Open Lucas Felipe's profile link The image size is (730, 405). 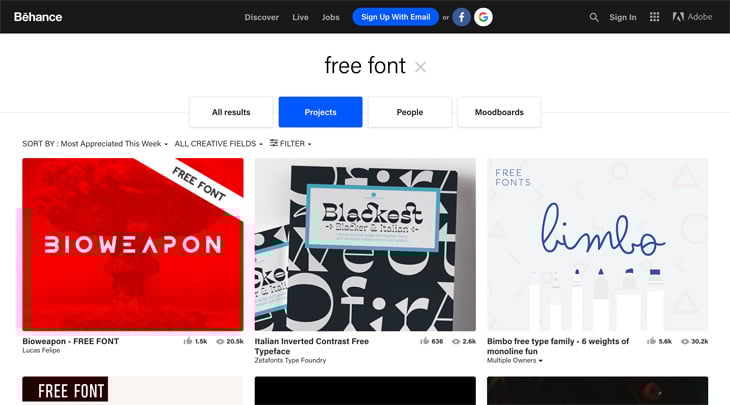coord(41,351)
